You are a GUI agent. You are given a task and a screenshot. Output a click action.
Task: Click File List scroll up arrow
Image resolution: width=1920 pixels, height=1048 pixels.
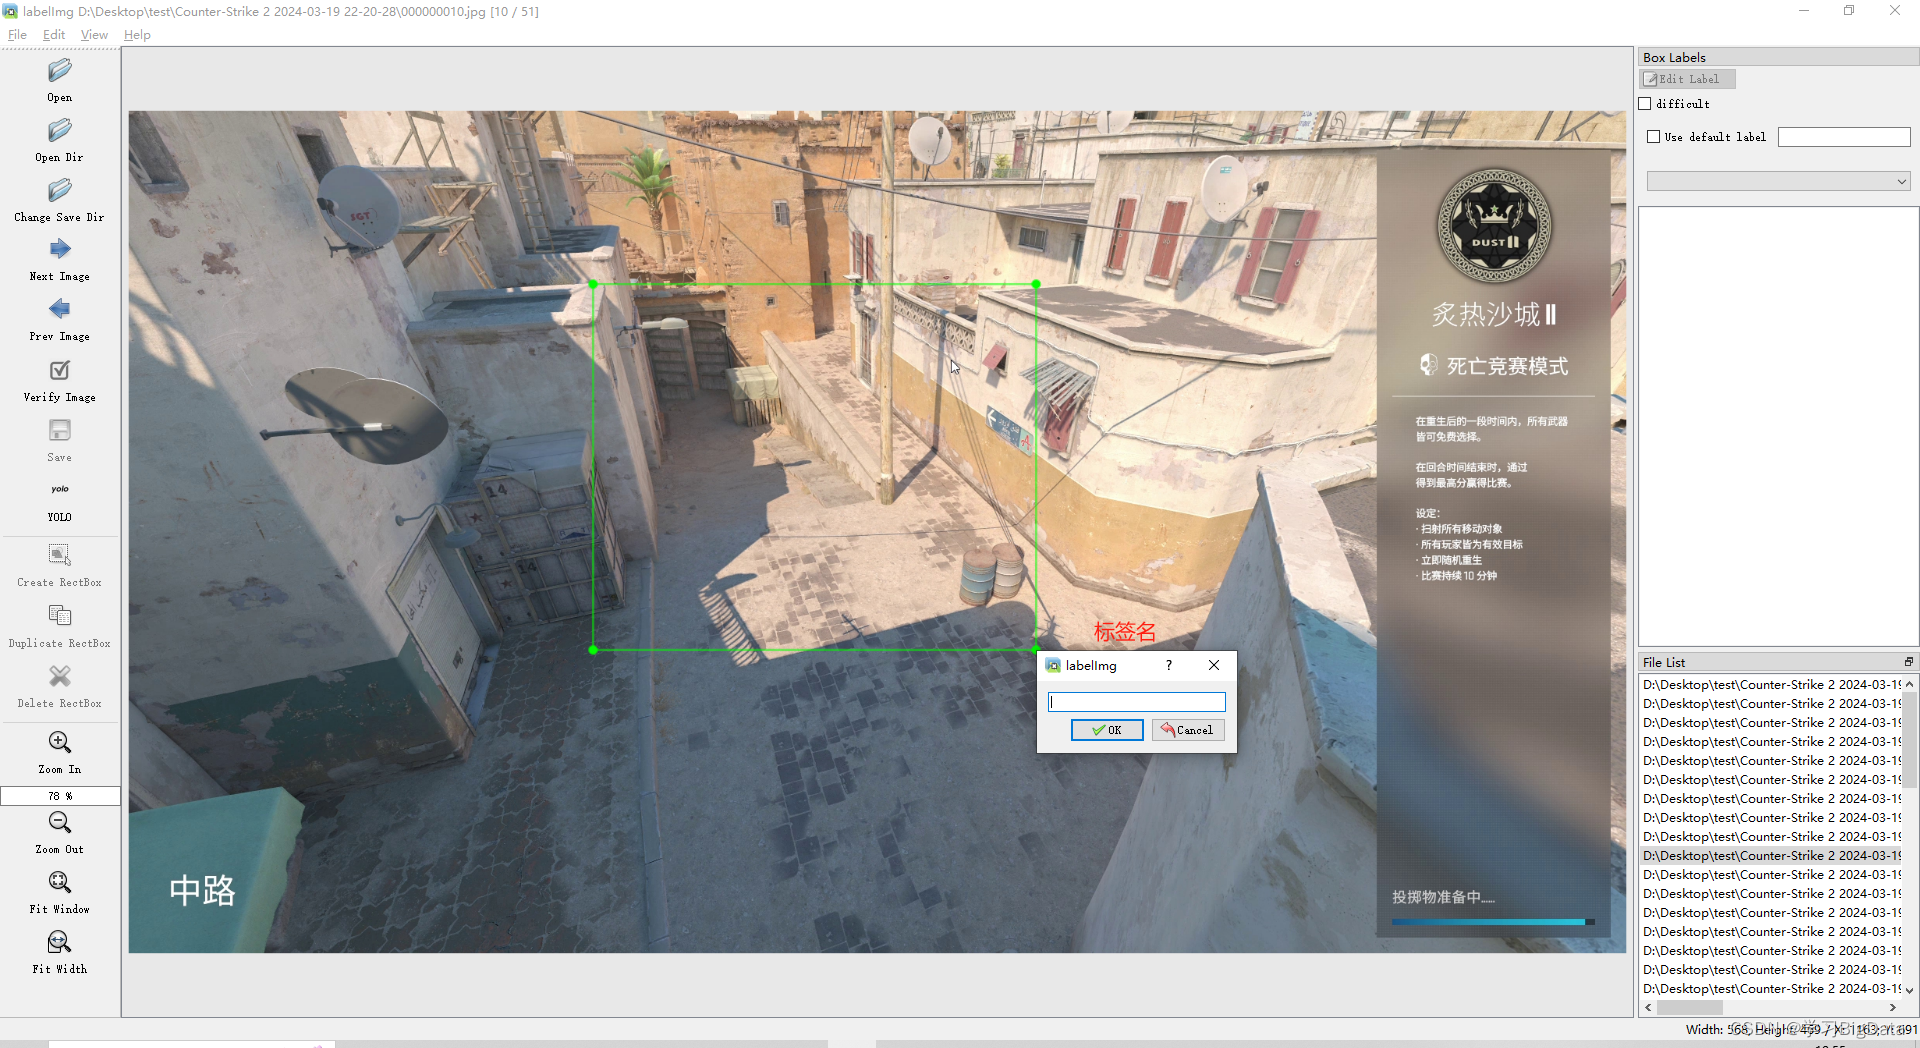coord(1910,684)
